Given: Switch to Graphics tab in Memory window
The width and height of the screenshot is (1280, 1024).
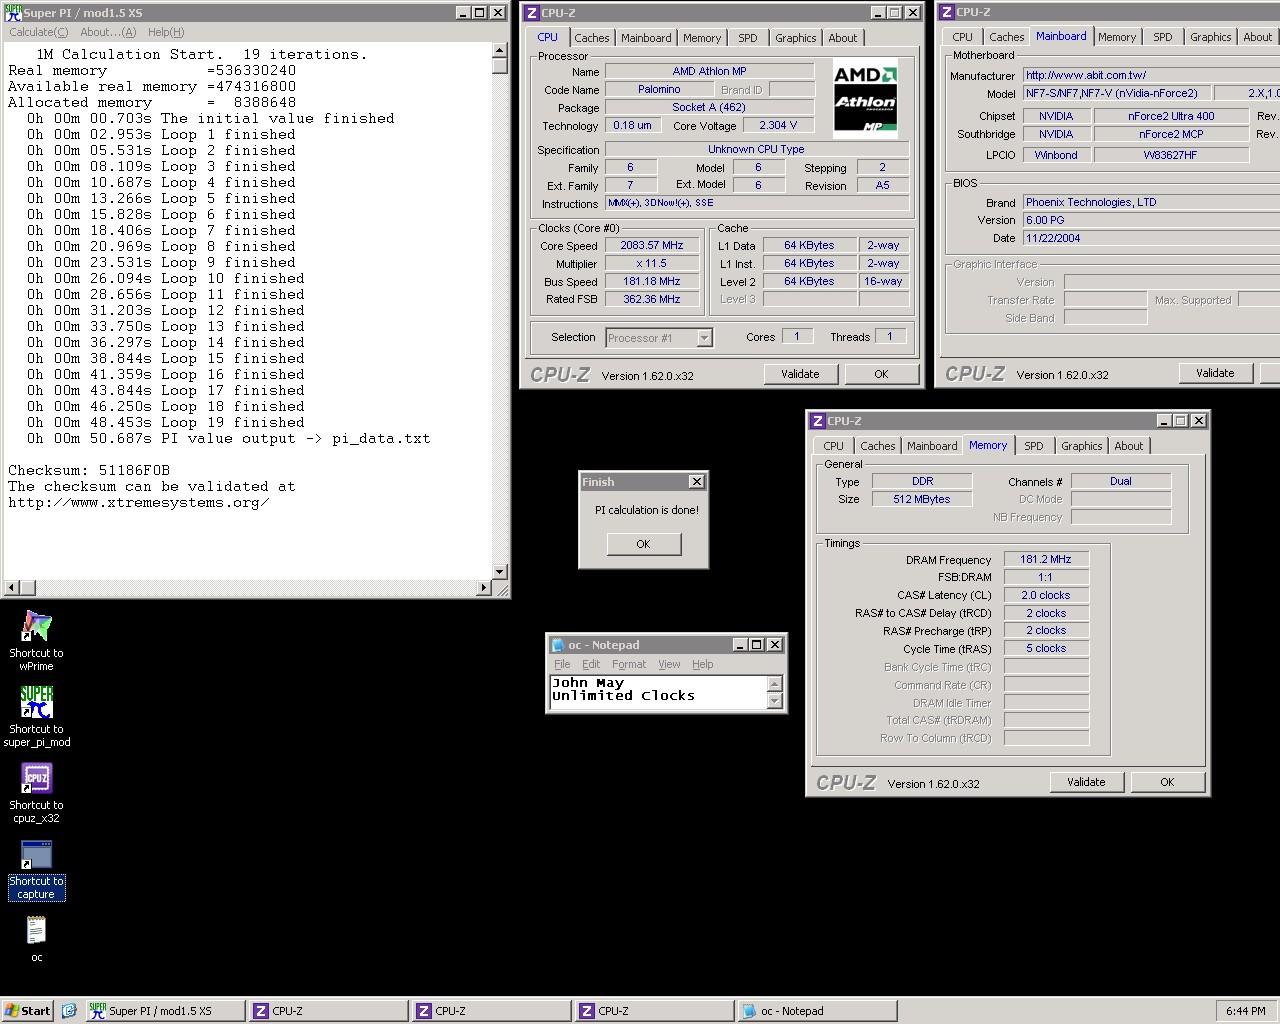Looking at the screenshot, I should [x=1081, y=446].
